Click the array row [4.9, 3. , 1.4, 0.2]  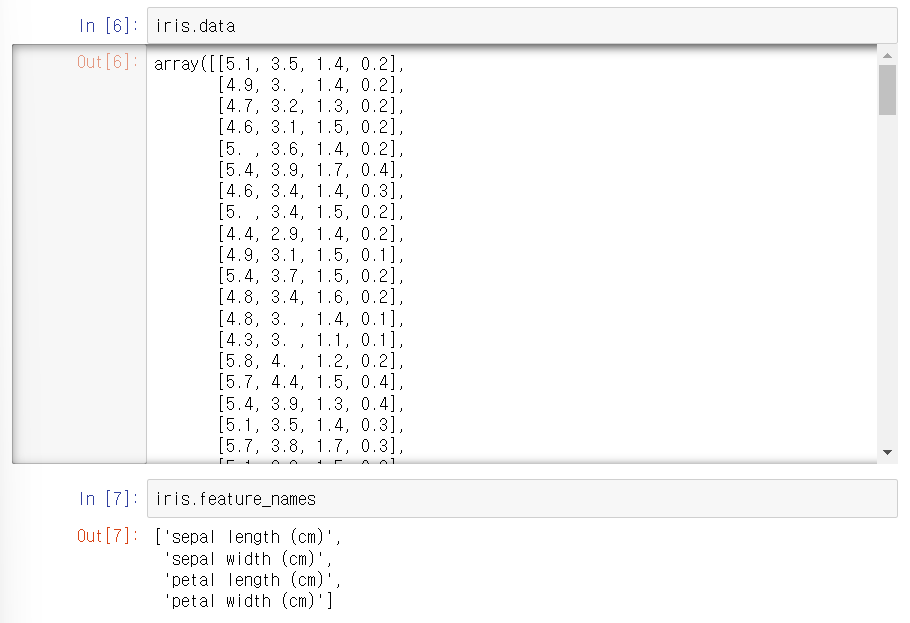click(310, 85)
